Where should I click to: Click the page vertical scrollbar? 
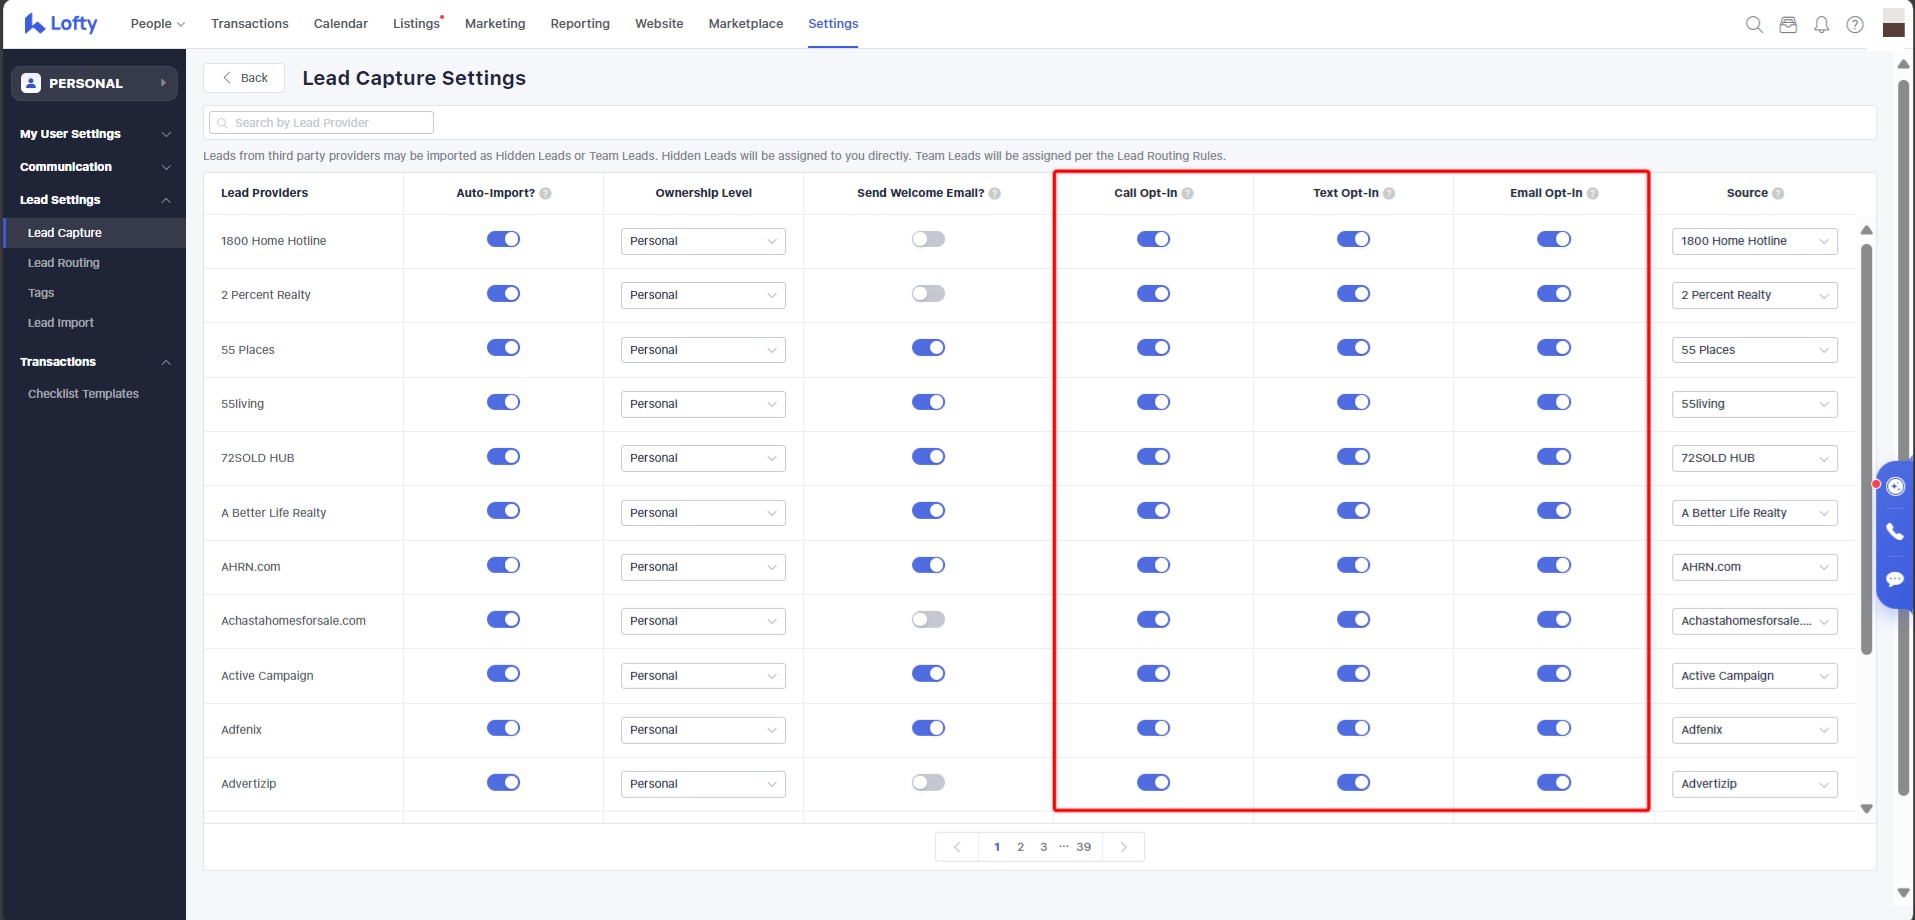(x=1903, y=438)
